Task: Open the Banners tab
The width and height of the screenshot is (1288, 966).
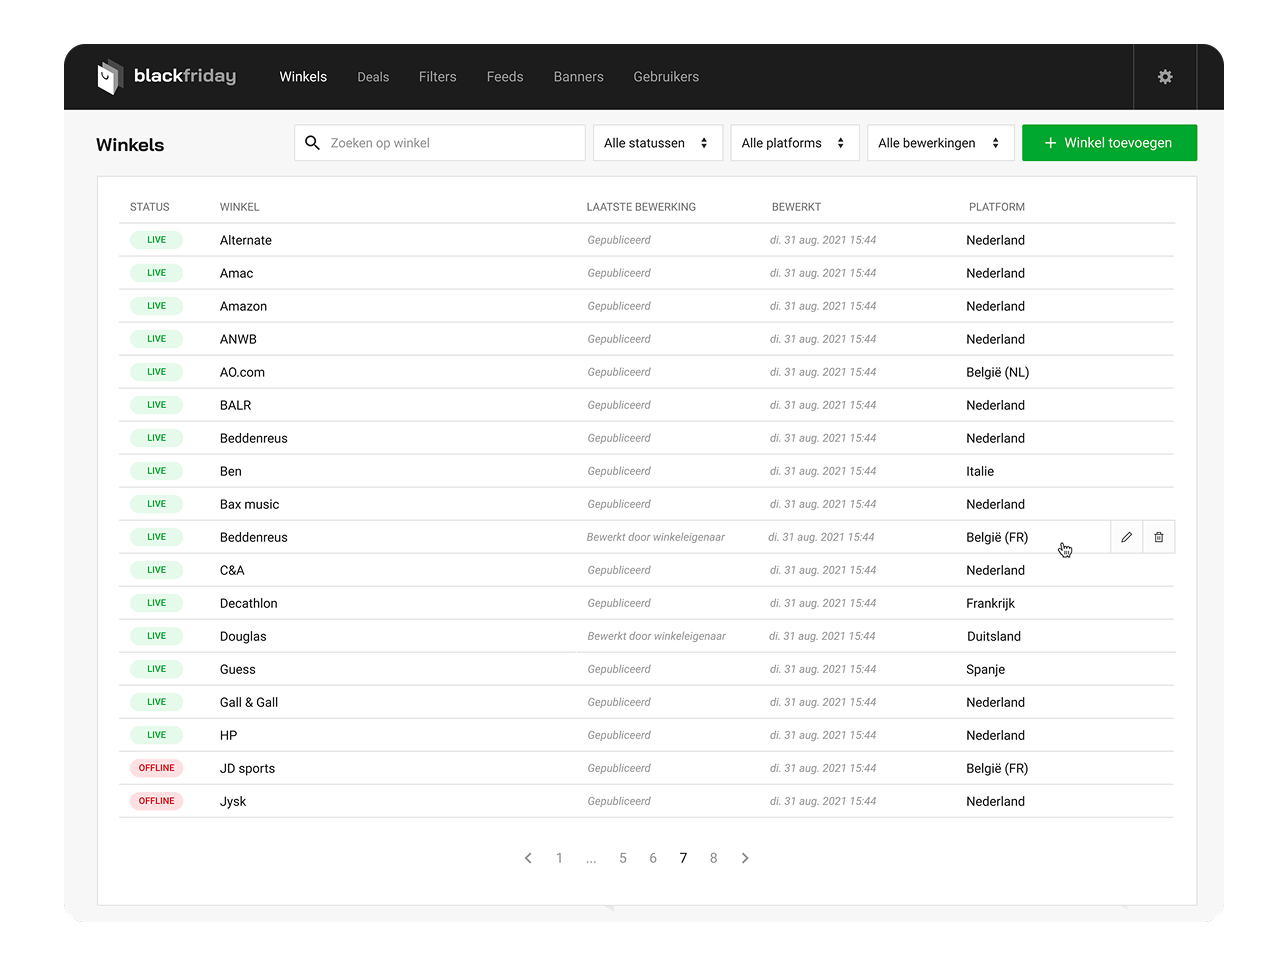Action: pos(579,77)
